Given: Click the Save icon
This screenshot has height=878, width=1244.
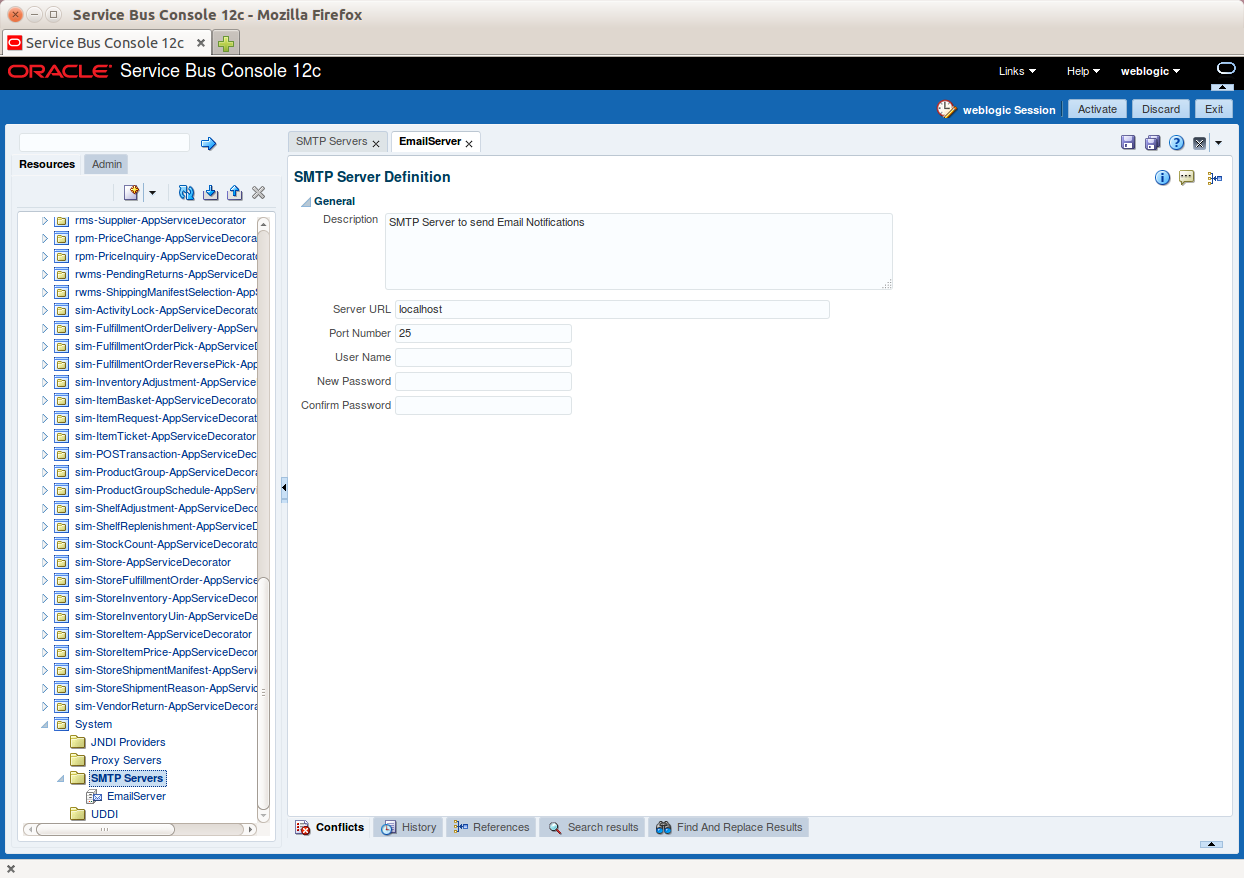Looking at the screenshot, I should point(1128,143).
